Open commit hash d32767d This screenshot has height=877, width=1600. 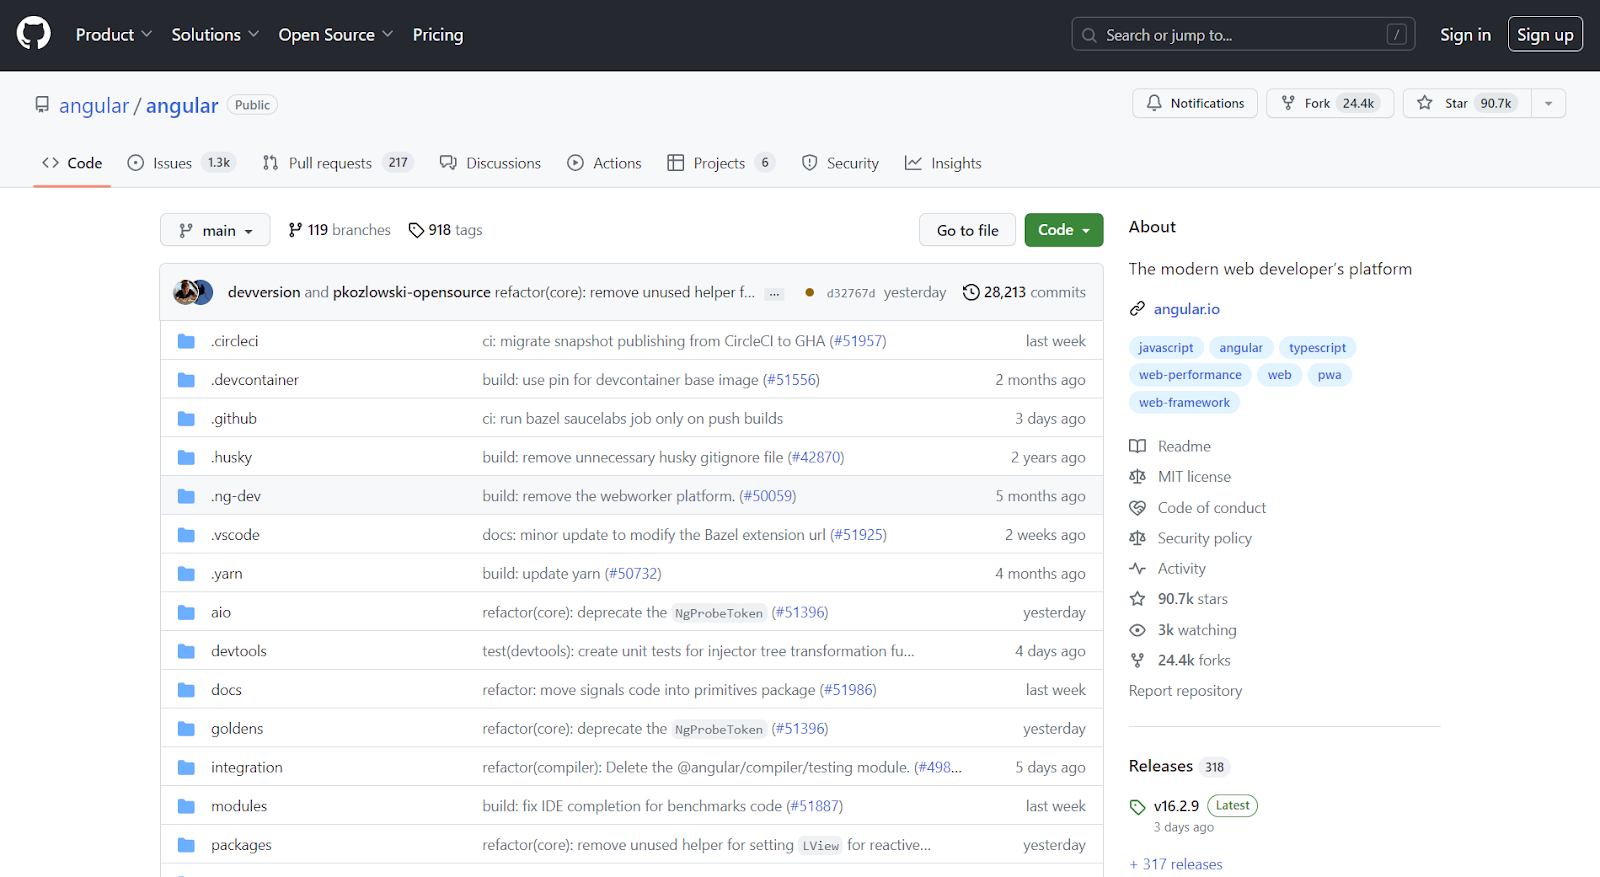tap(851, 293)
